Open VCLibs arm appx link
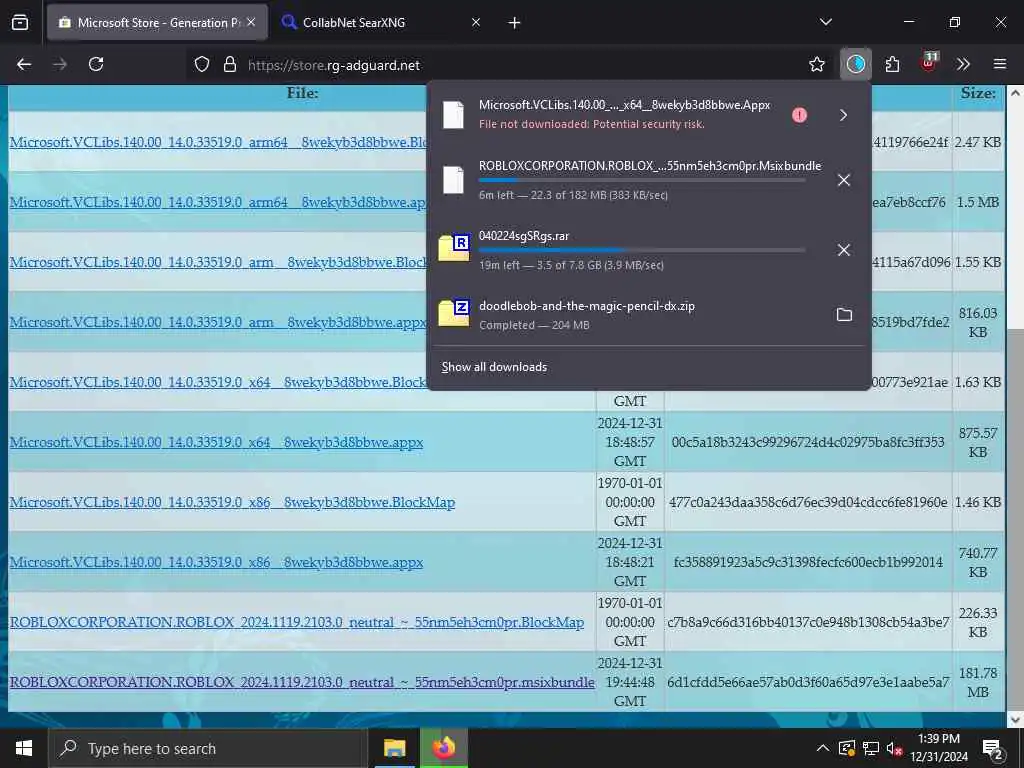The image size is (1024, 768). click(x=218, y=323)
